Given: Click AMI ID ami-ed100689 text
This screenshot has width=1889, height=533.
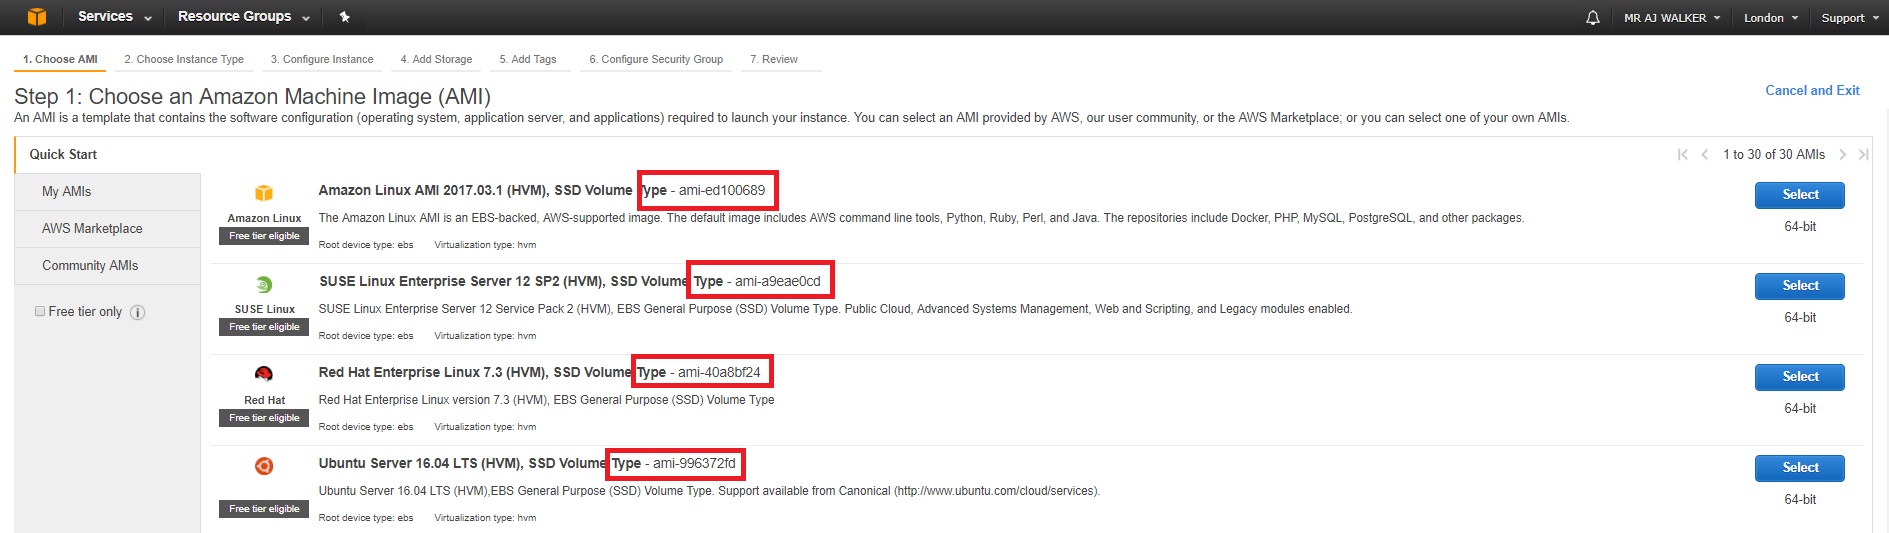Looking at the screenshot, I should click(x=722, y=190).
